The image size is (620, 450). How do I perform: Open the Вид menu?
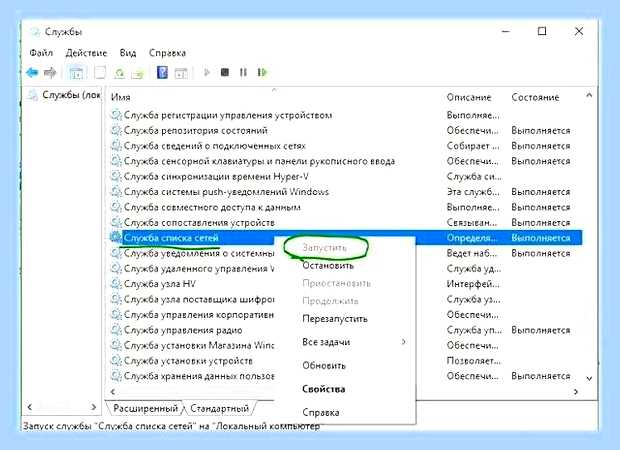click(128, 53)
